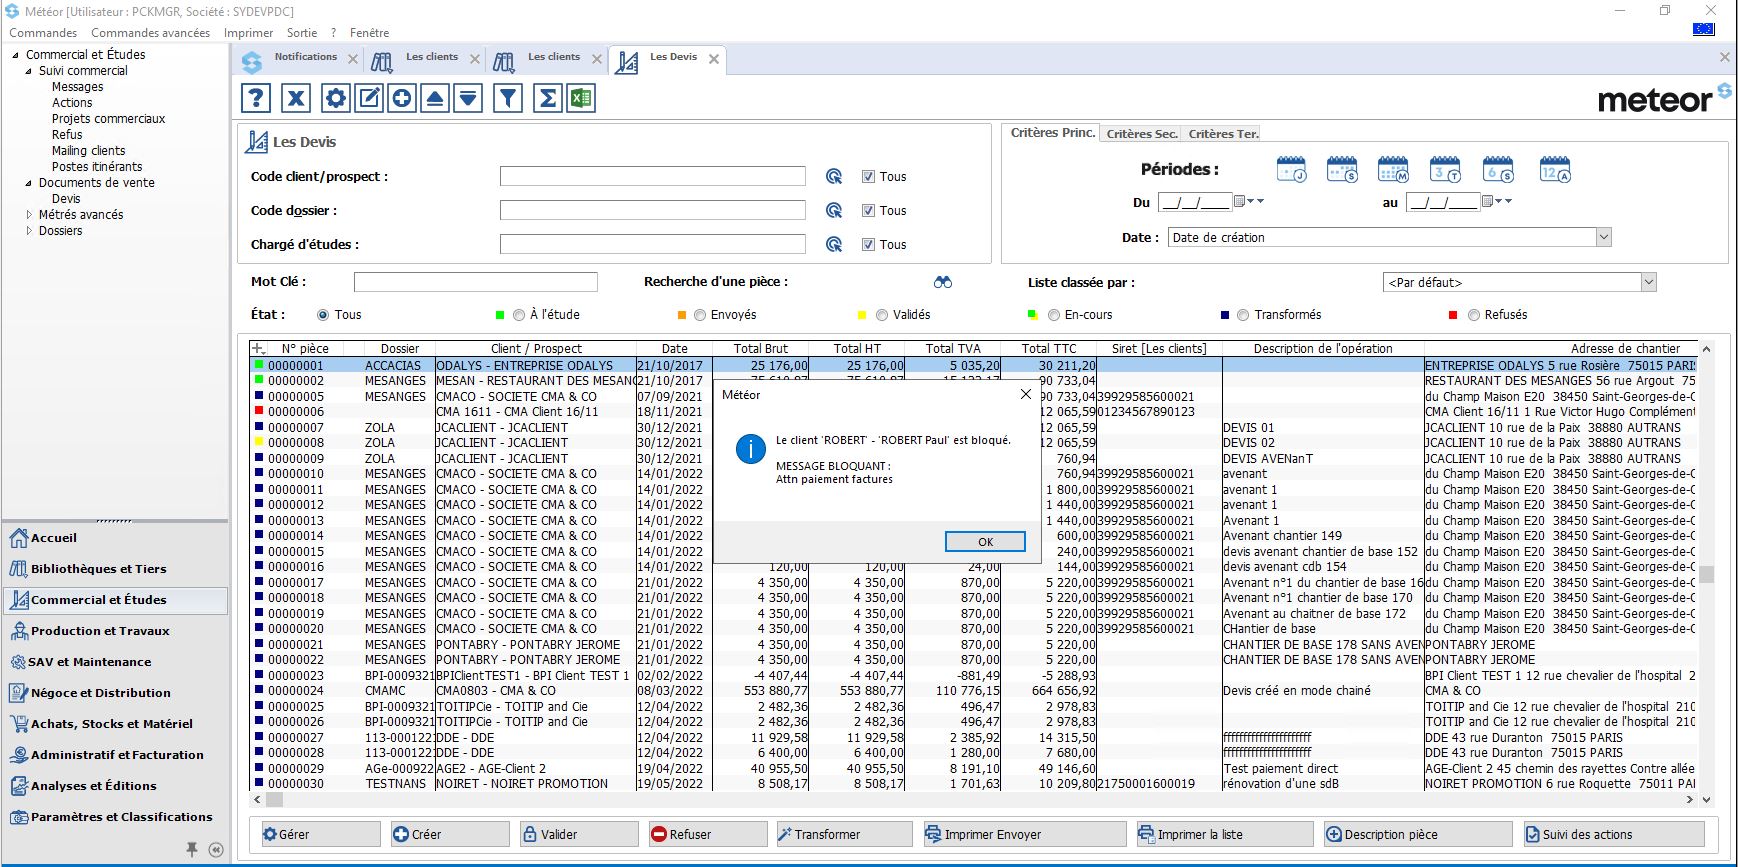Click the edit pencil toolbar icon
Image resolution: width=1738 pixels, height=867 pixels.
pos(369,98)
